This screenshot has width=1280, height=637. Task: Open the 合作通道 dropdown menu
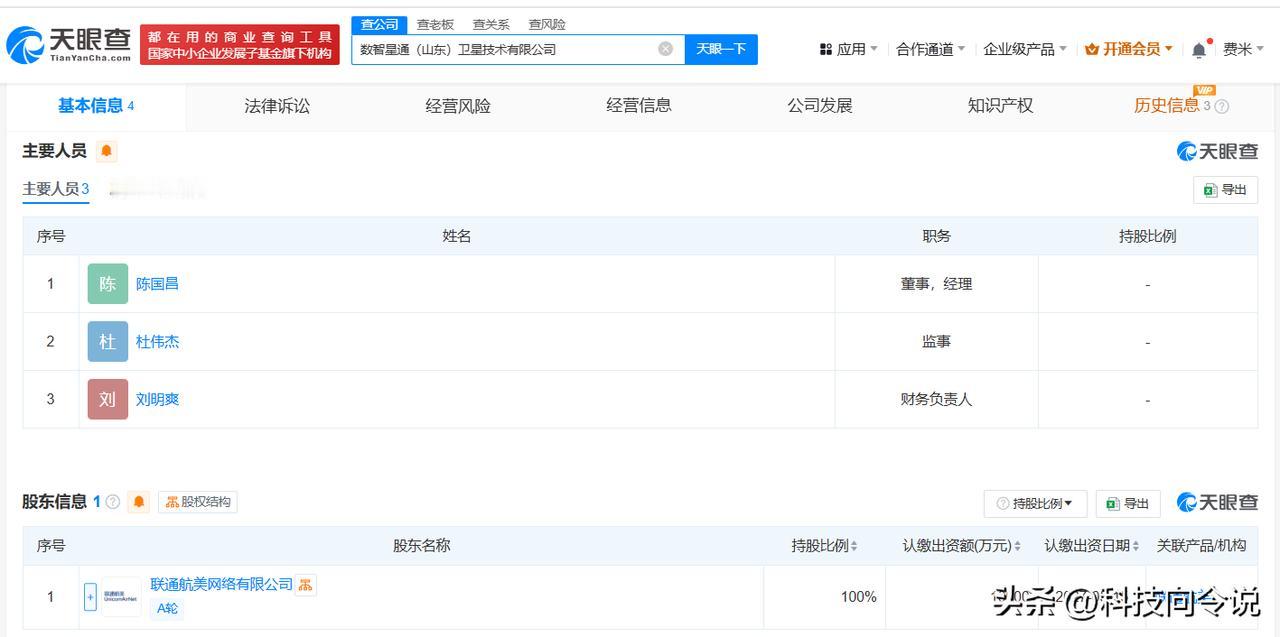tap(930, 49)
